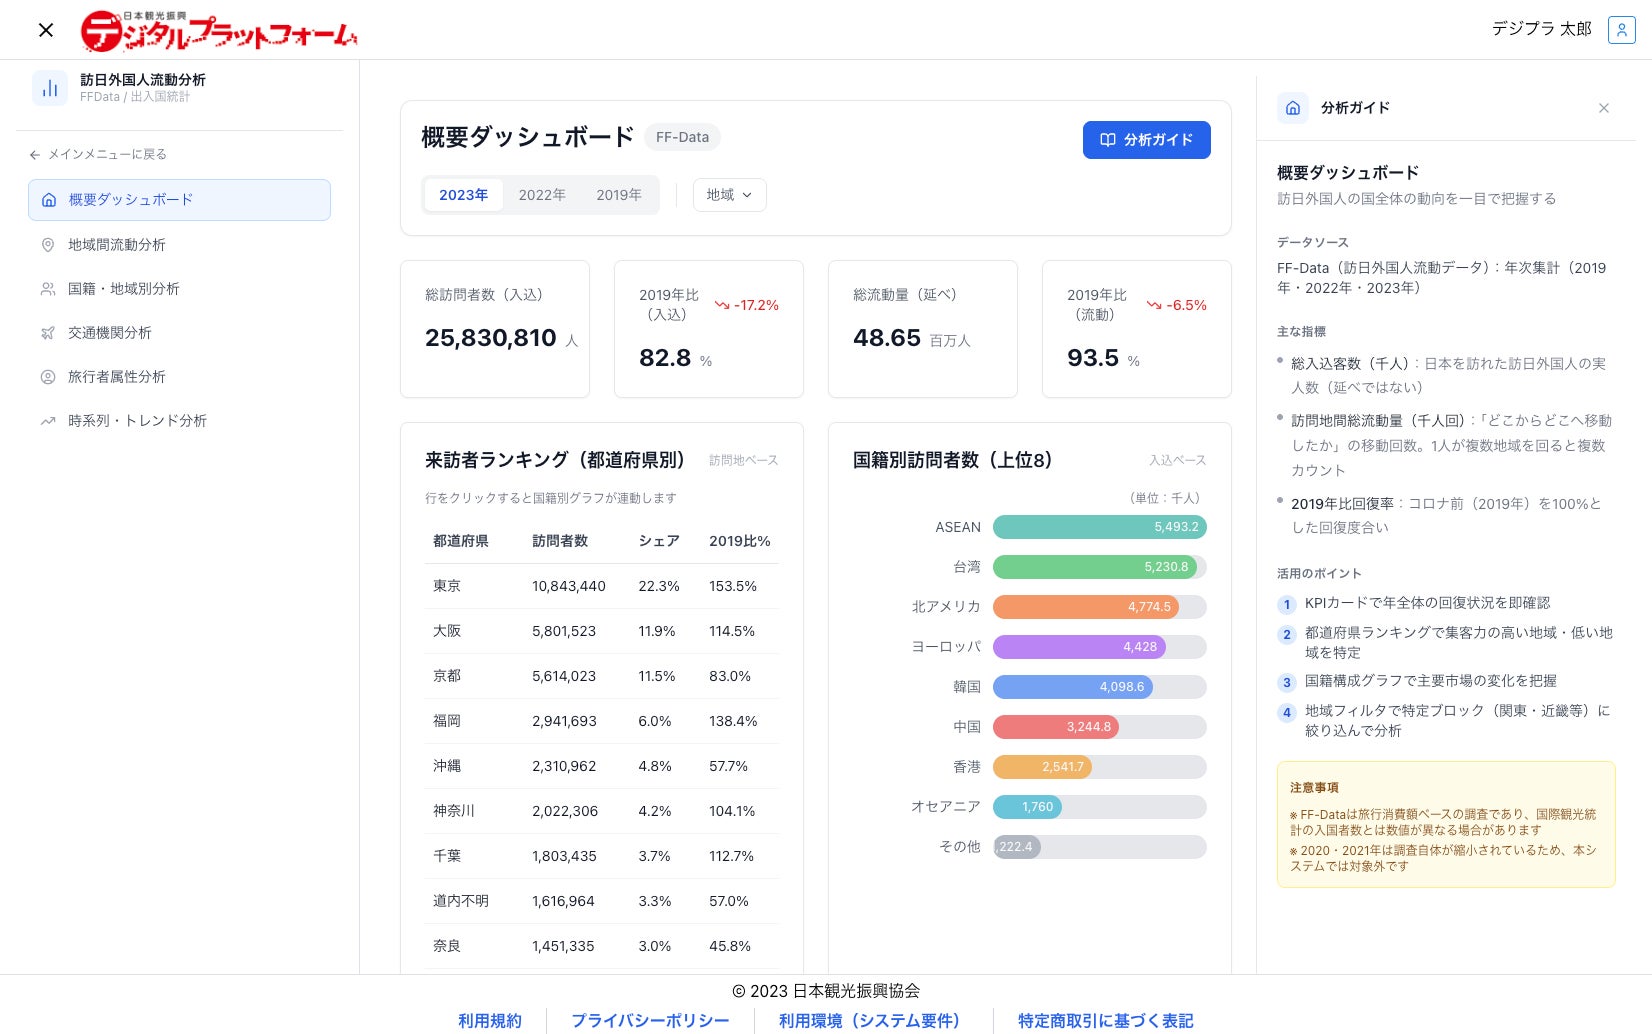Click the 韓国 bar showing 4,098.6

1073,687
